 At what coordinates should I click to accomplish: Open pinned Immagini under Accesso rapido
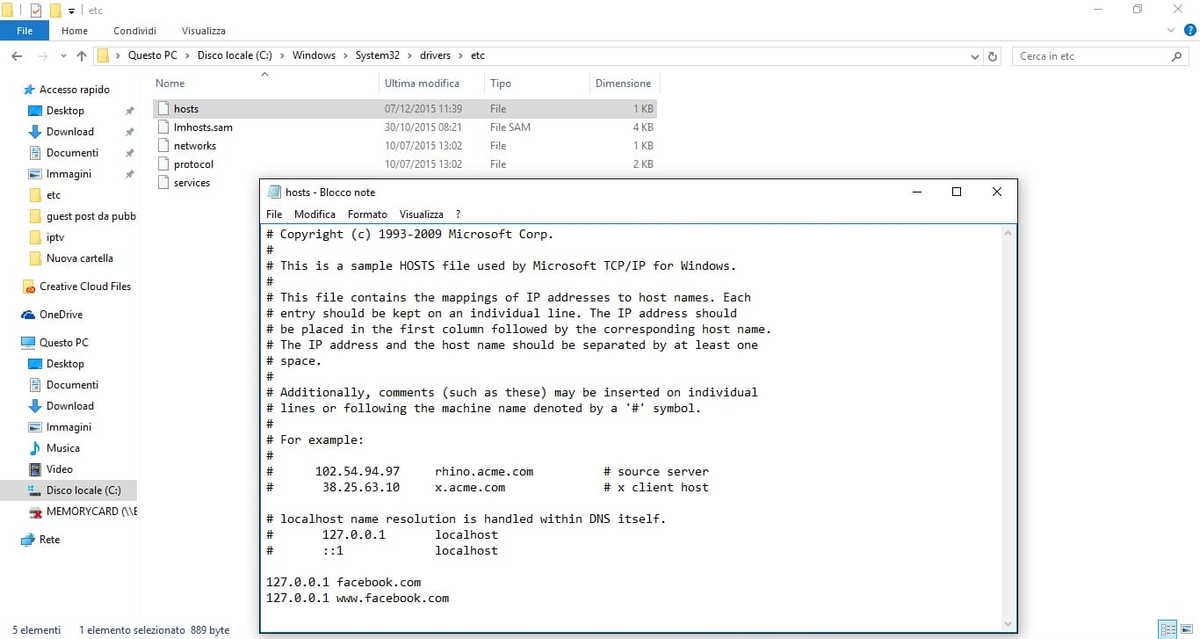pyautogui.click(x=68, y=173)
